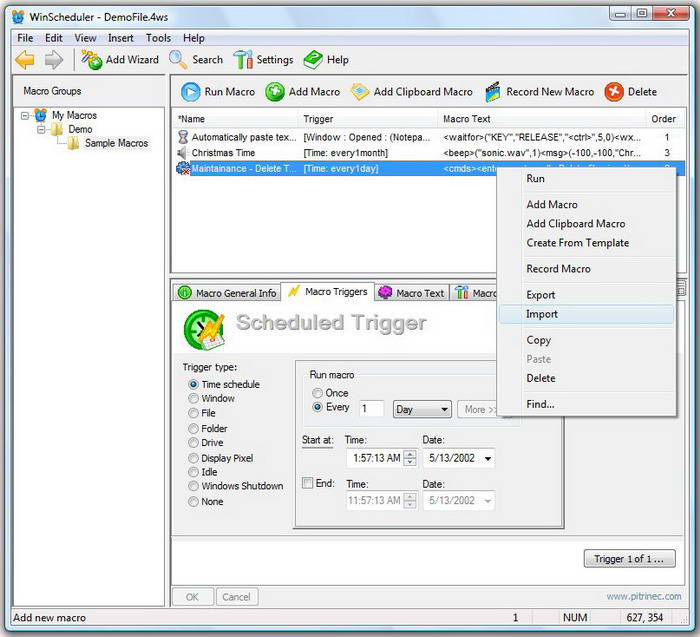
Task: Start Record New Macro
Action: pyautogui.click(x=539, y=92)
